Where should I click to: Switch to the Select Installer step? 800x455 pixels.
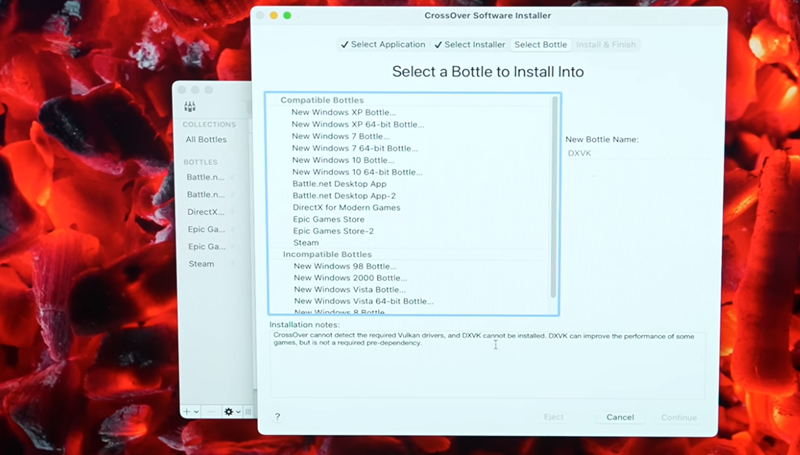470,44
